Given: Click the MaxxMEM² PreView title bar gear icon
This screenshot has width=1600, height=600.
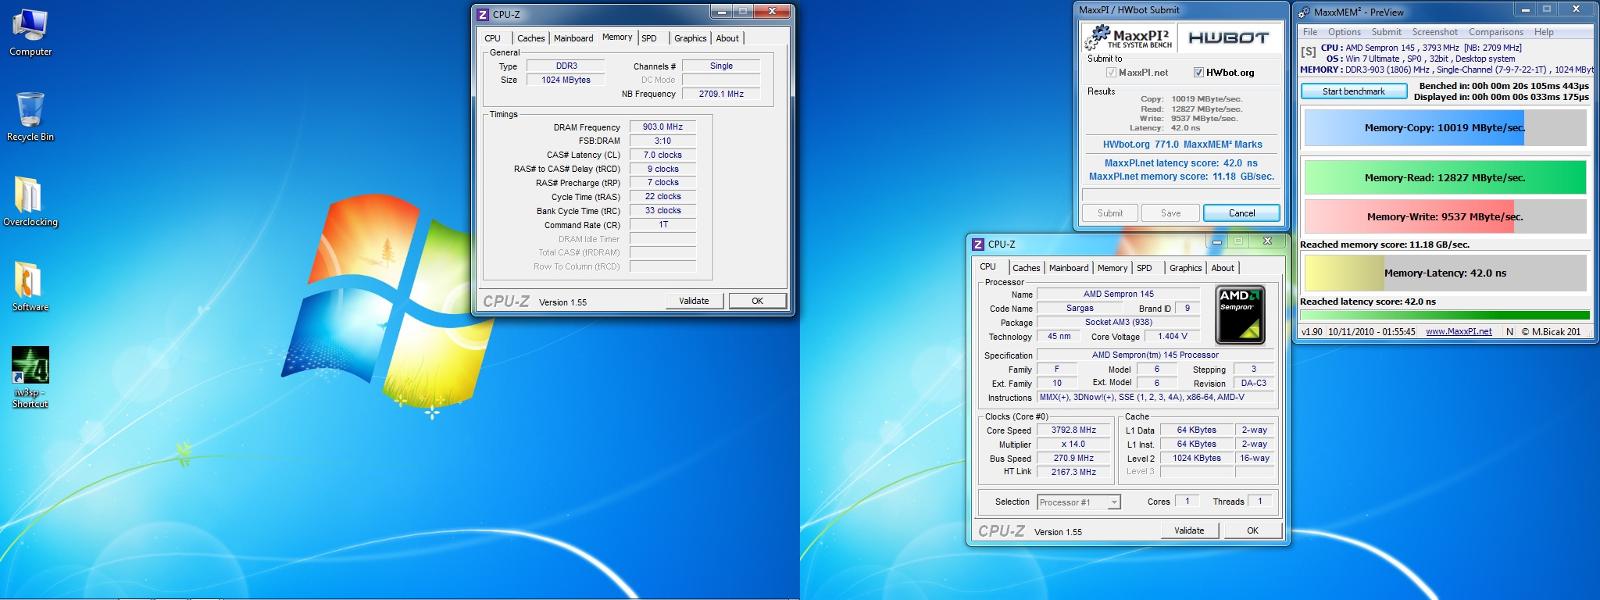Looking at the screenshot, I should (1304, 12).
